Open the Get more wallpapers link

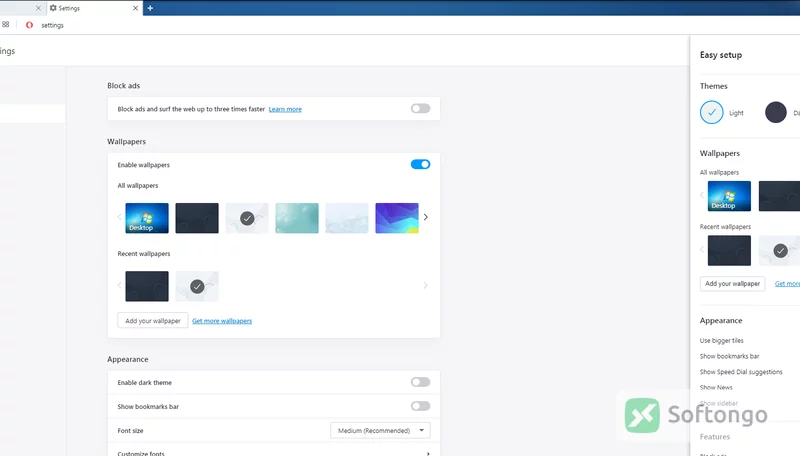222,321
